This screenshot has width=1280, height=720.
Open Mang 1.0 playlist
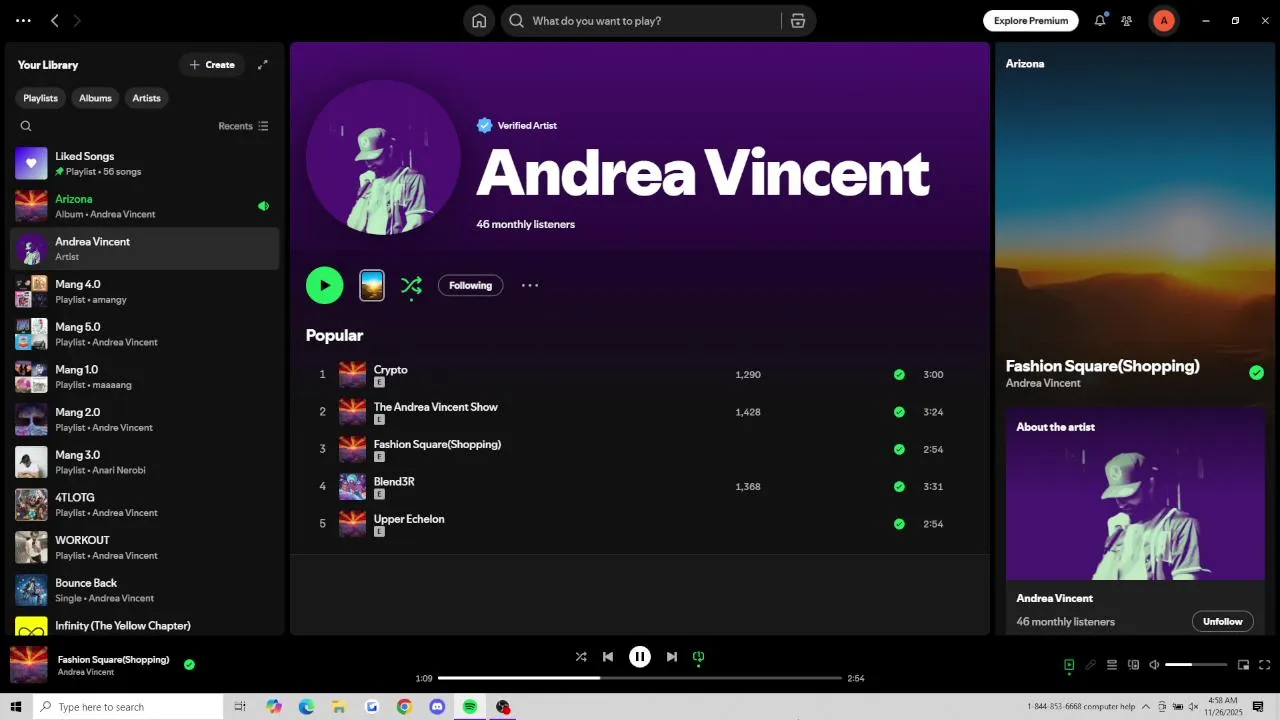click(x=145, y=377)
